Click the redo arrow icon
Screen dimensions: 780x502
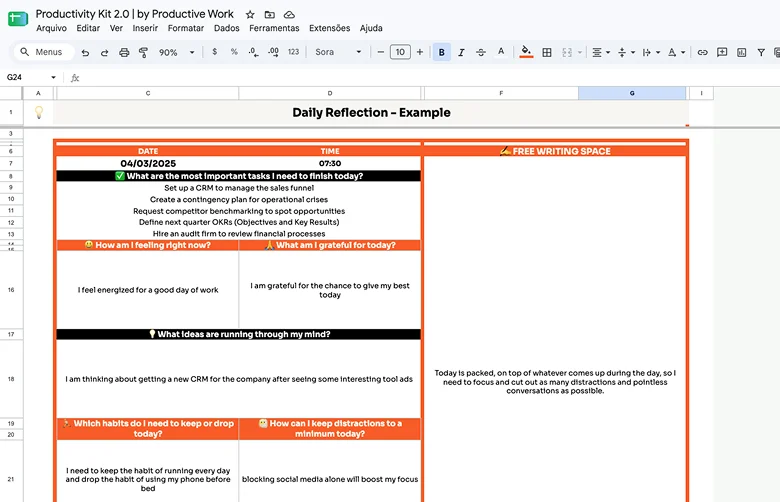104,52
